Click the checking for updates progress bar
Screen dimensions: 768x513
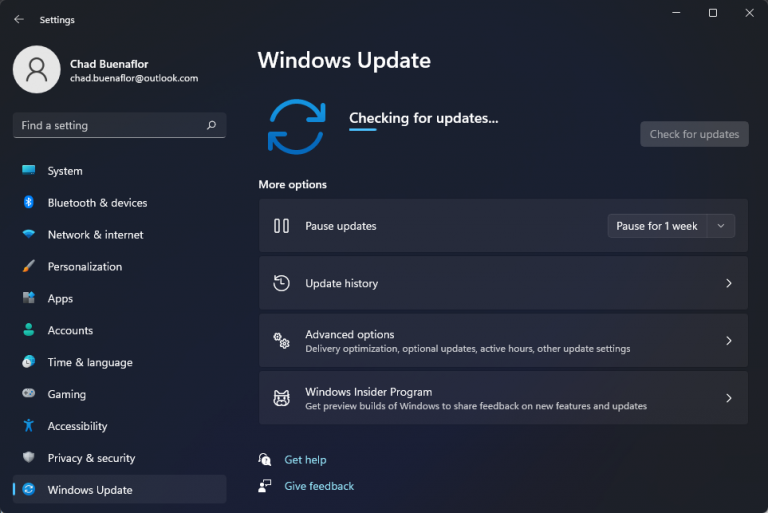(x=362, y=129)
